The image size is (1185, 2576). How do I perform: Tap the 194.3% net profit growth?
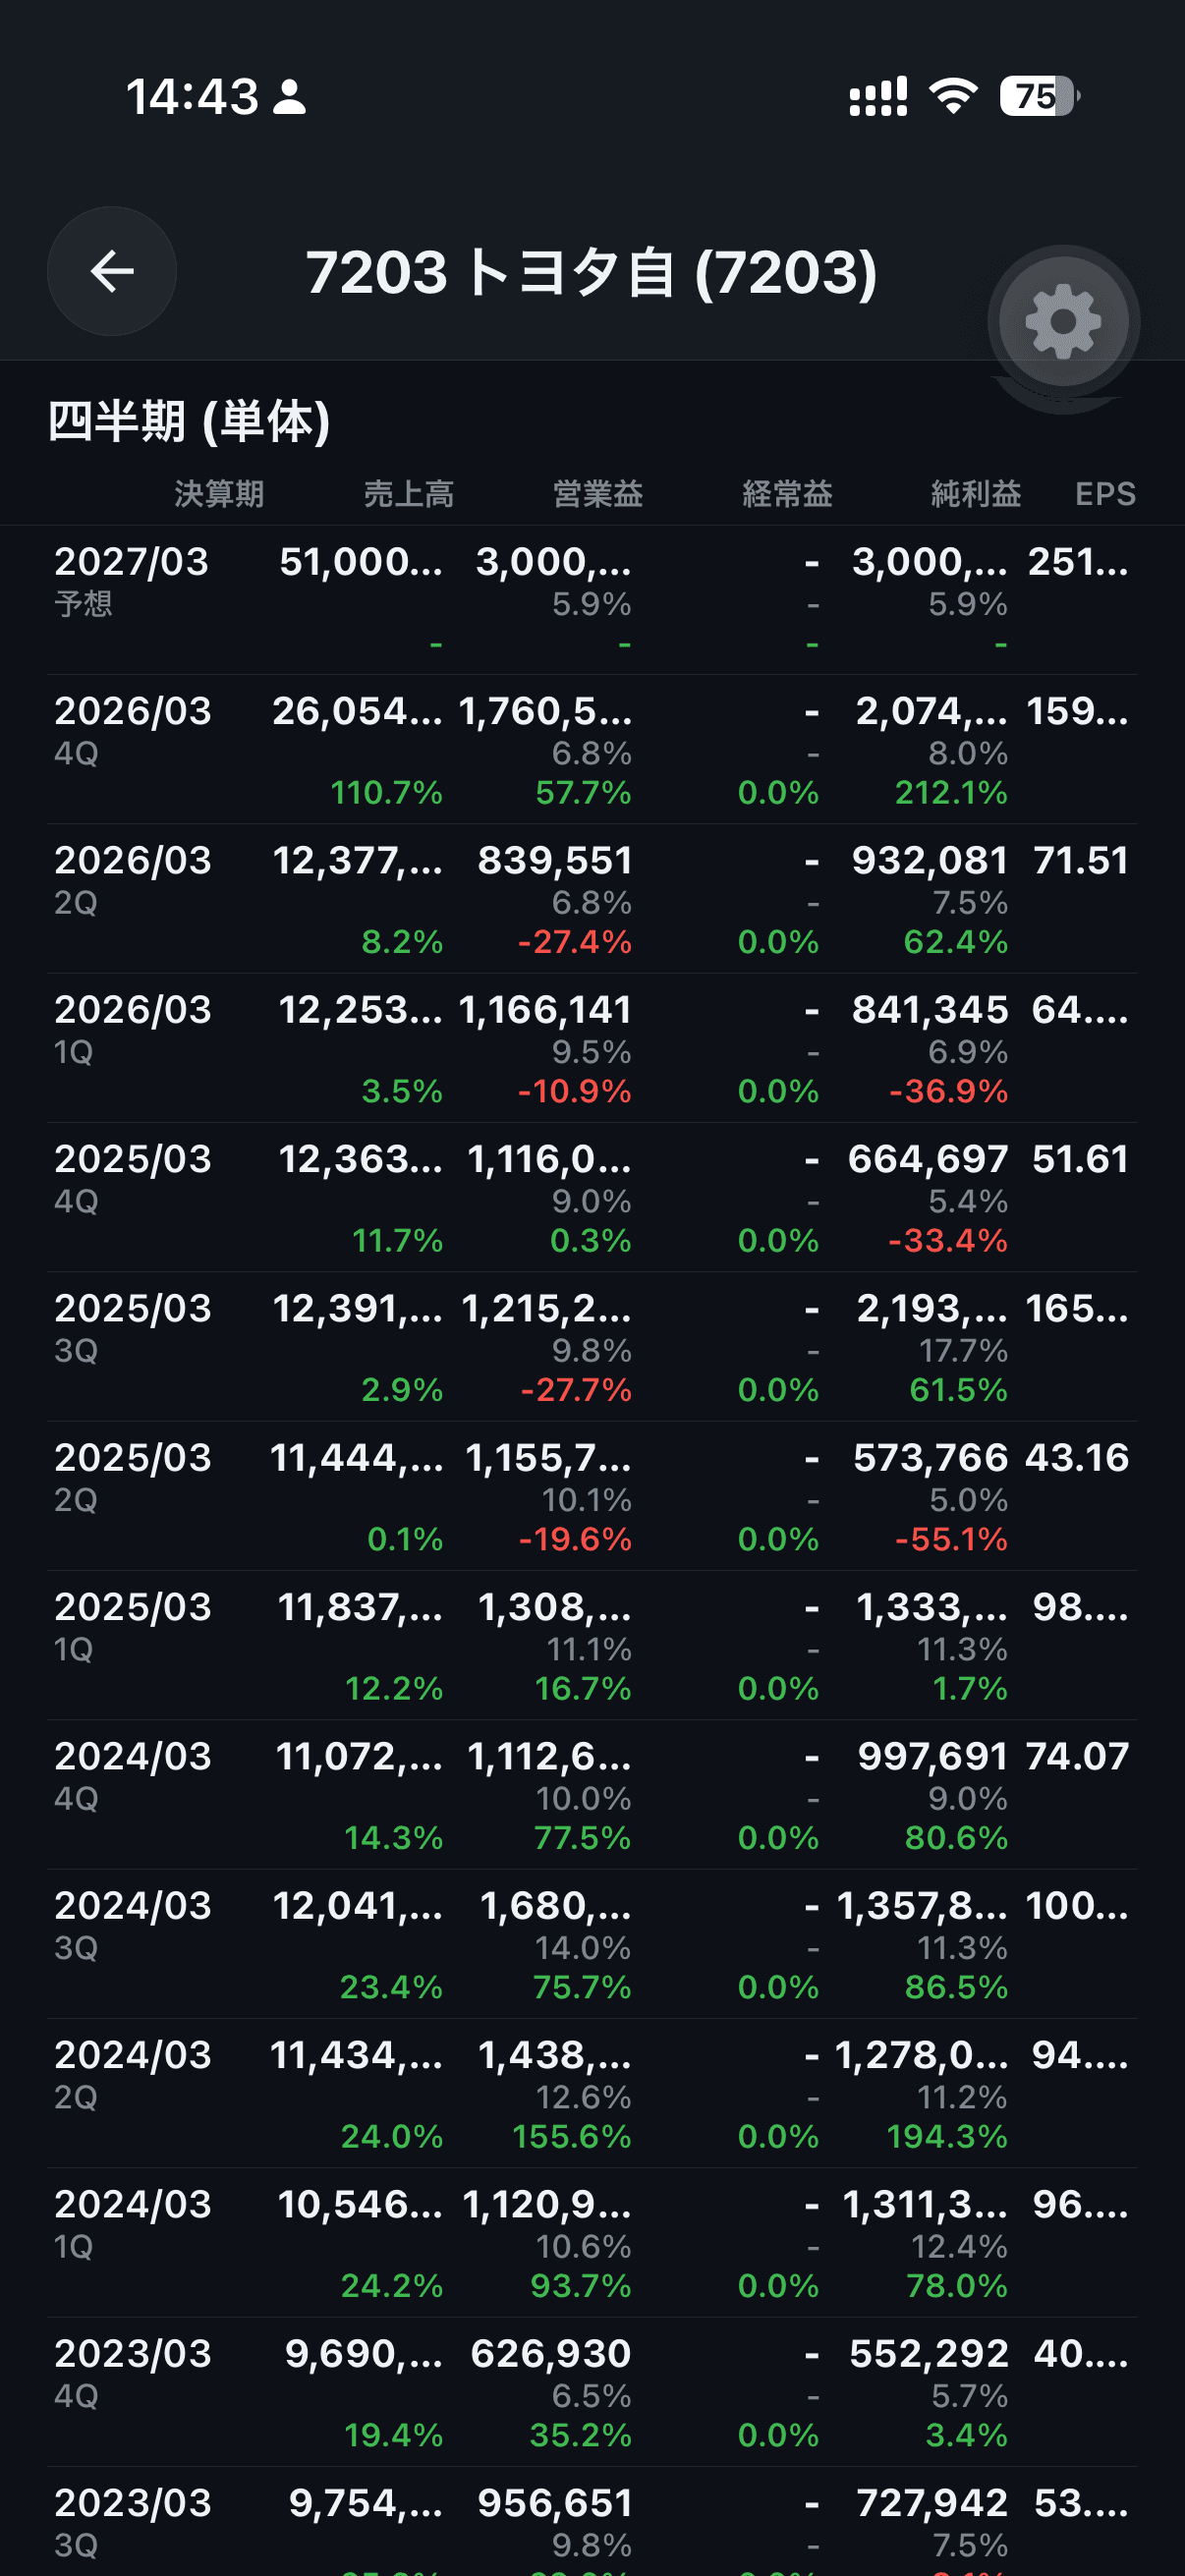tap(947, 2137)
